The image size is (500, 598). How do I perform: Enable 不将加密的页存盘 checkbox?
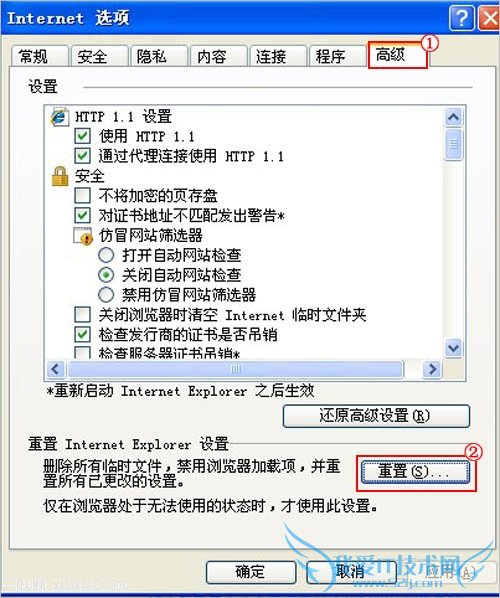[82, 196]
